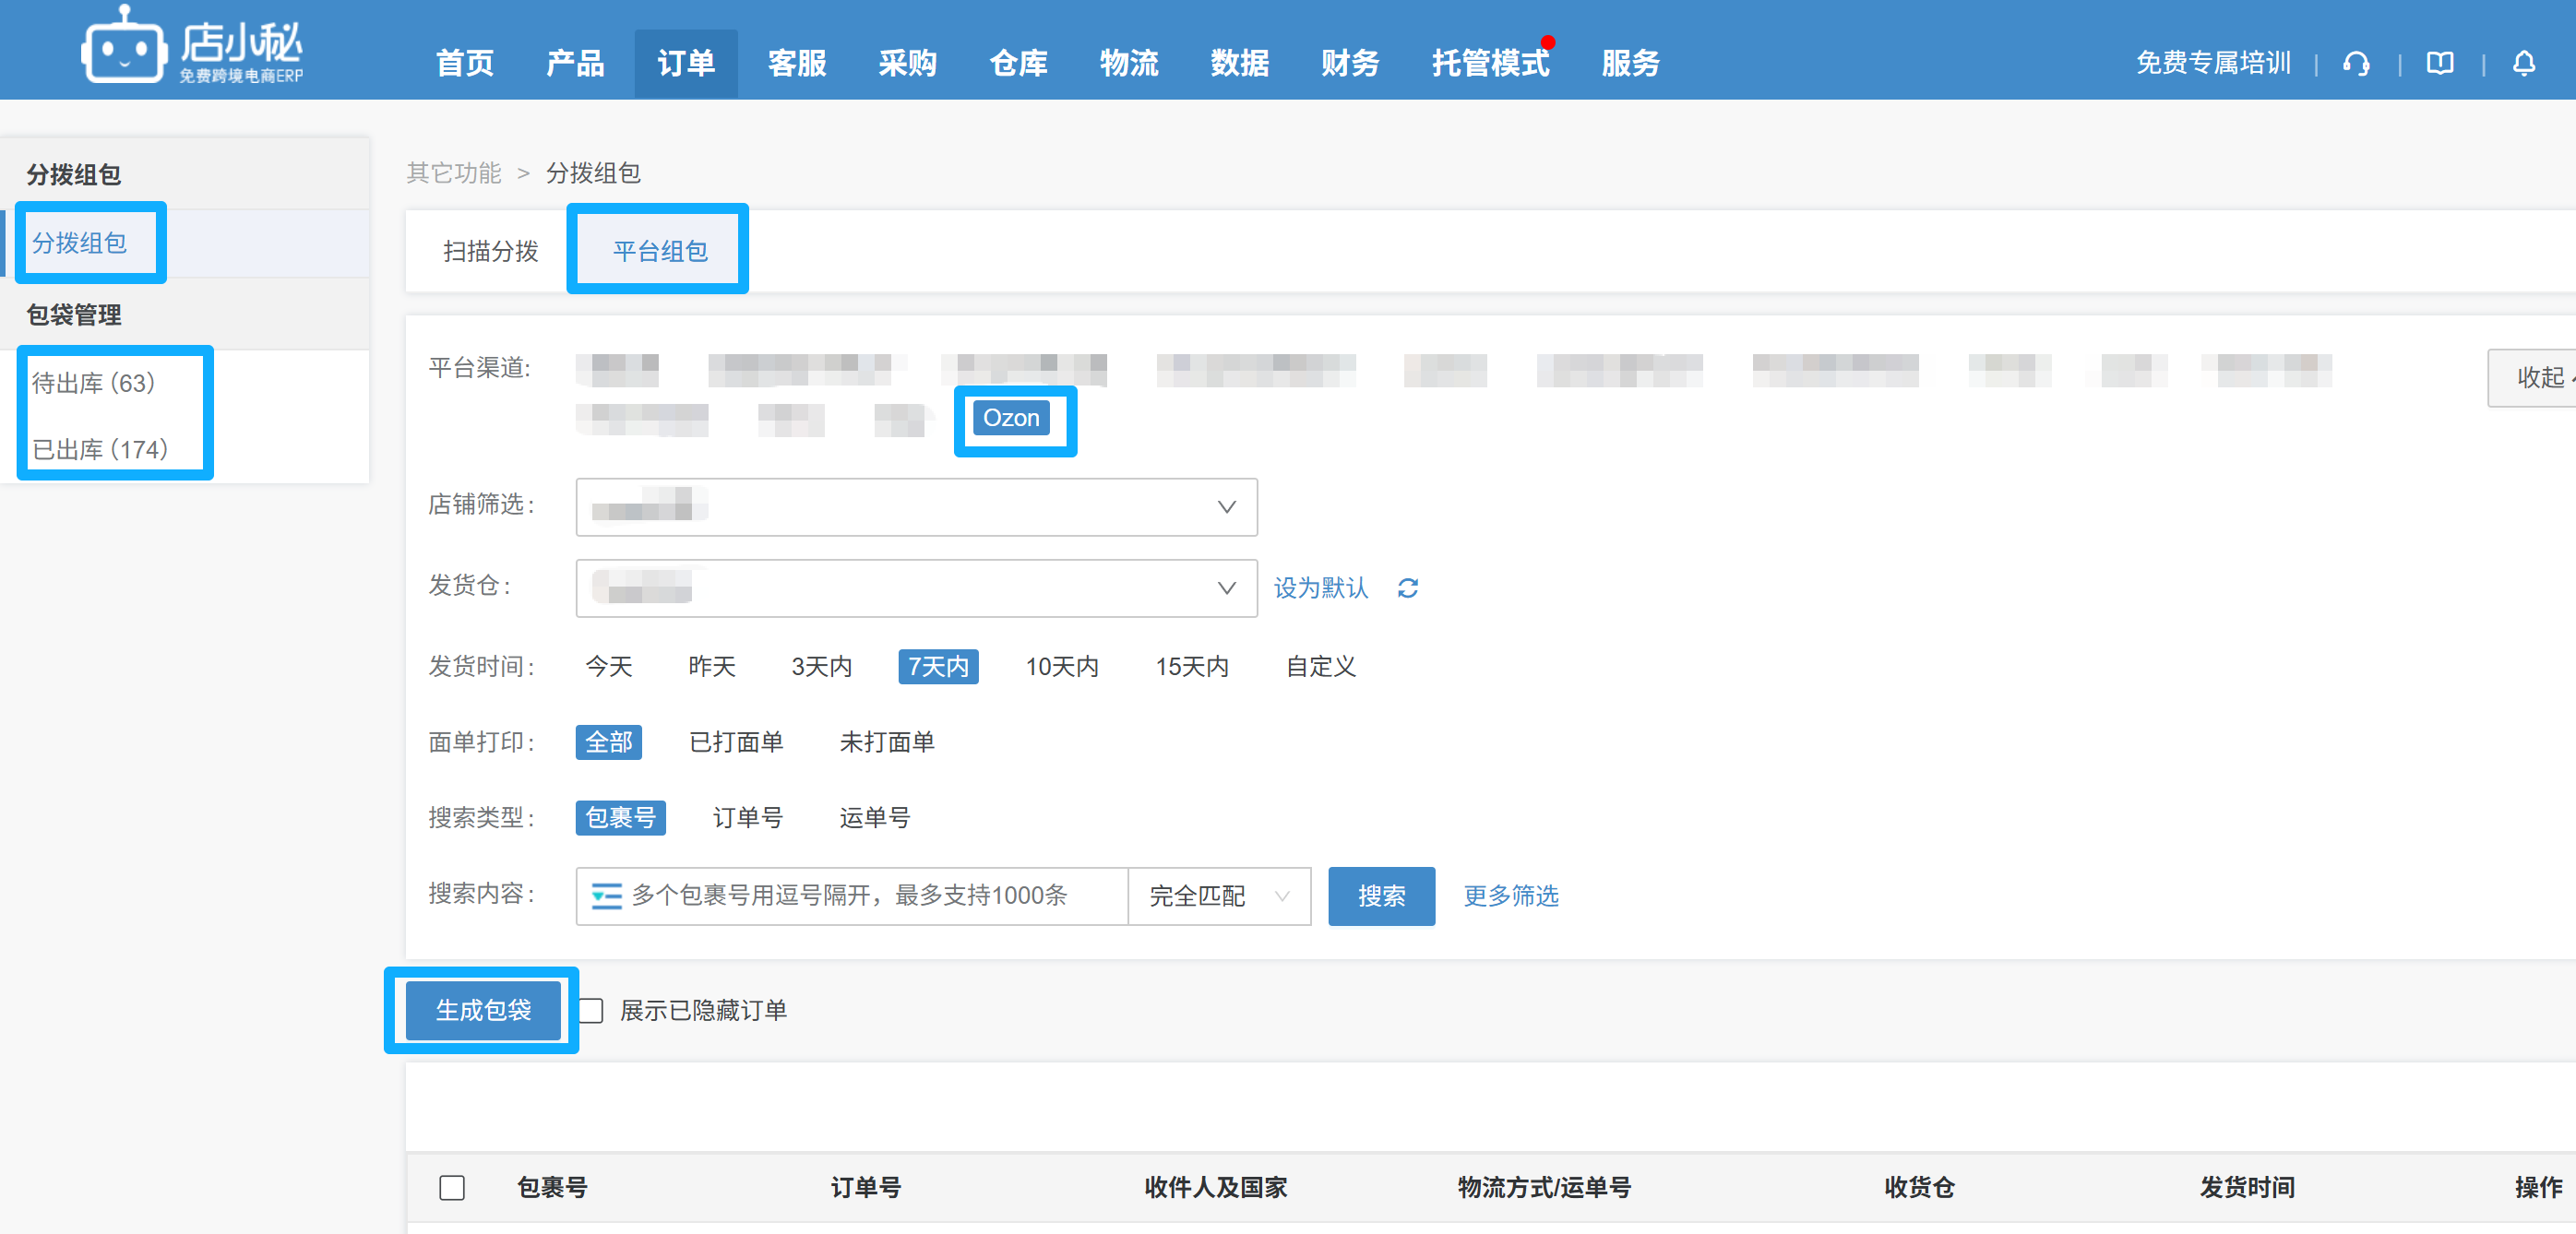Screen dimensions: 2576x1234
Task: Select 15天内 shipping time option
Action: [1192, 667]
